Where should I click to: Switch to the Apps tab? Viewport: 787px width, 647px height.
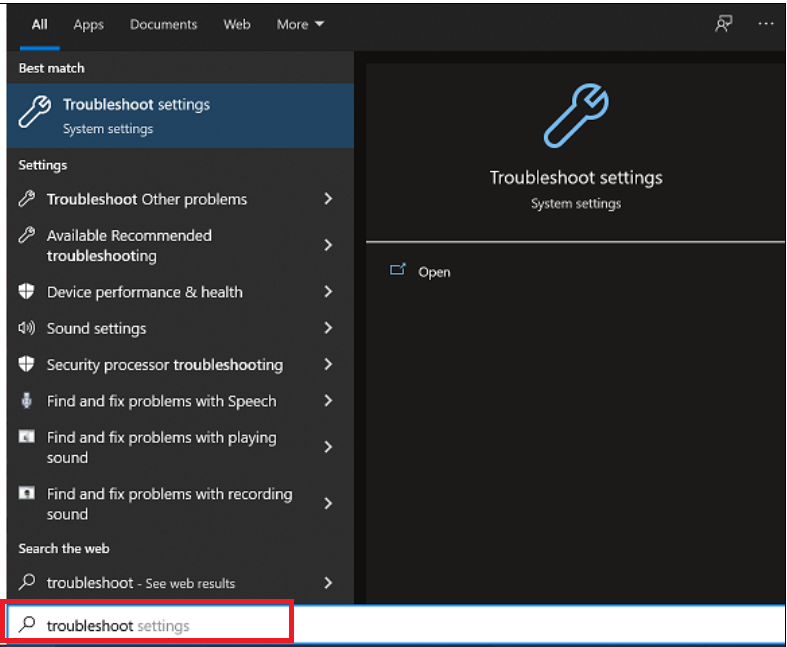point(88,24)
